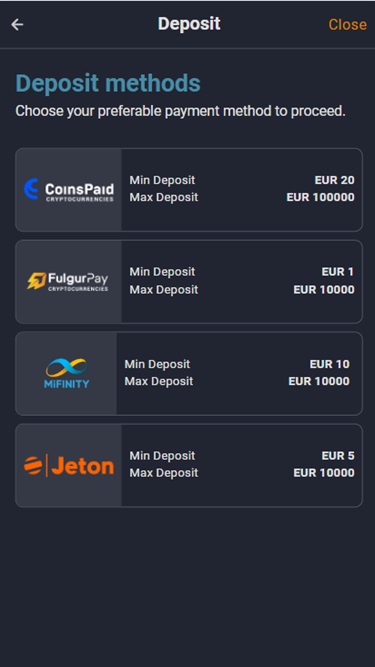The height and width of the screenshot is (667, 375).
Task: Close the Deposit panel
Action: pos(347,25)
